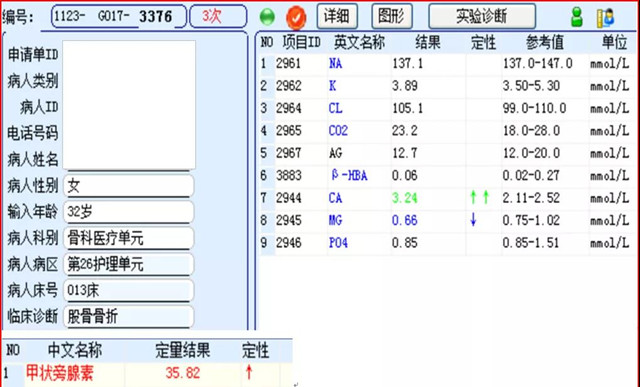Select the NA test name link
Screen dimensions: 640x387
pyautogui.click(x=336, y=64)
